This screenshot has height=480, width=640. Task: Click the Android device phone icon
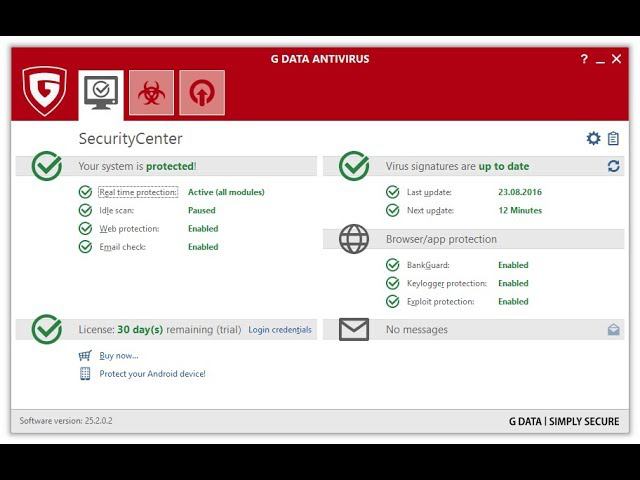click(85, 373)
